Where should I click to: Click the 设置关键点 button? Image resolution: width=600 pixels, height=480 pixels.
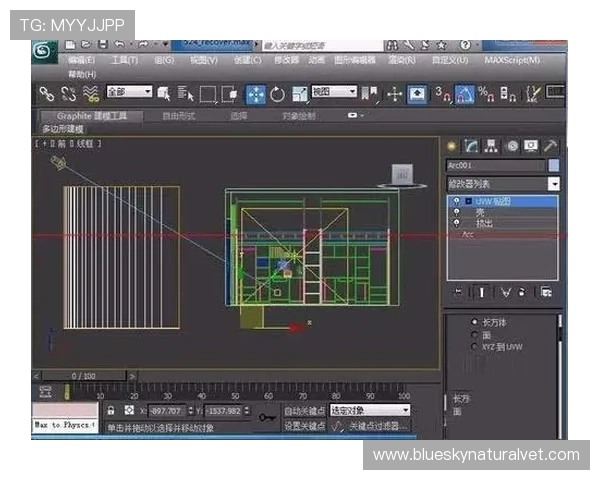[304, 426]
